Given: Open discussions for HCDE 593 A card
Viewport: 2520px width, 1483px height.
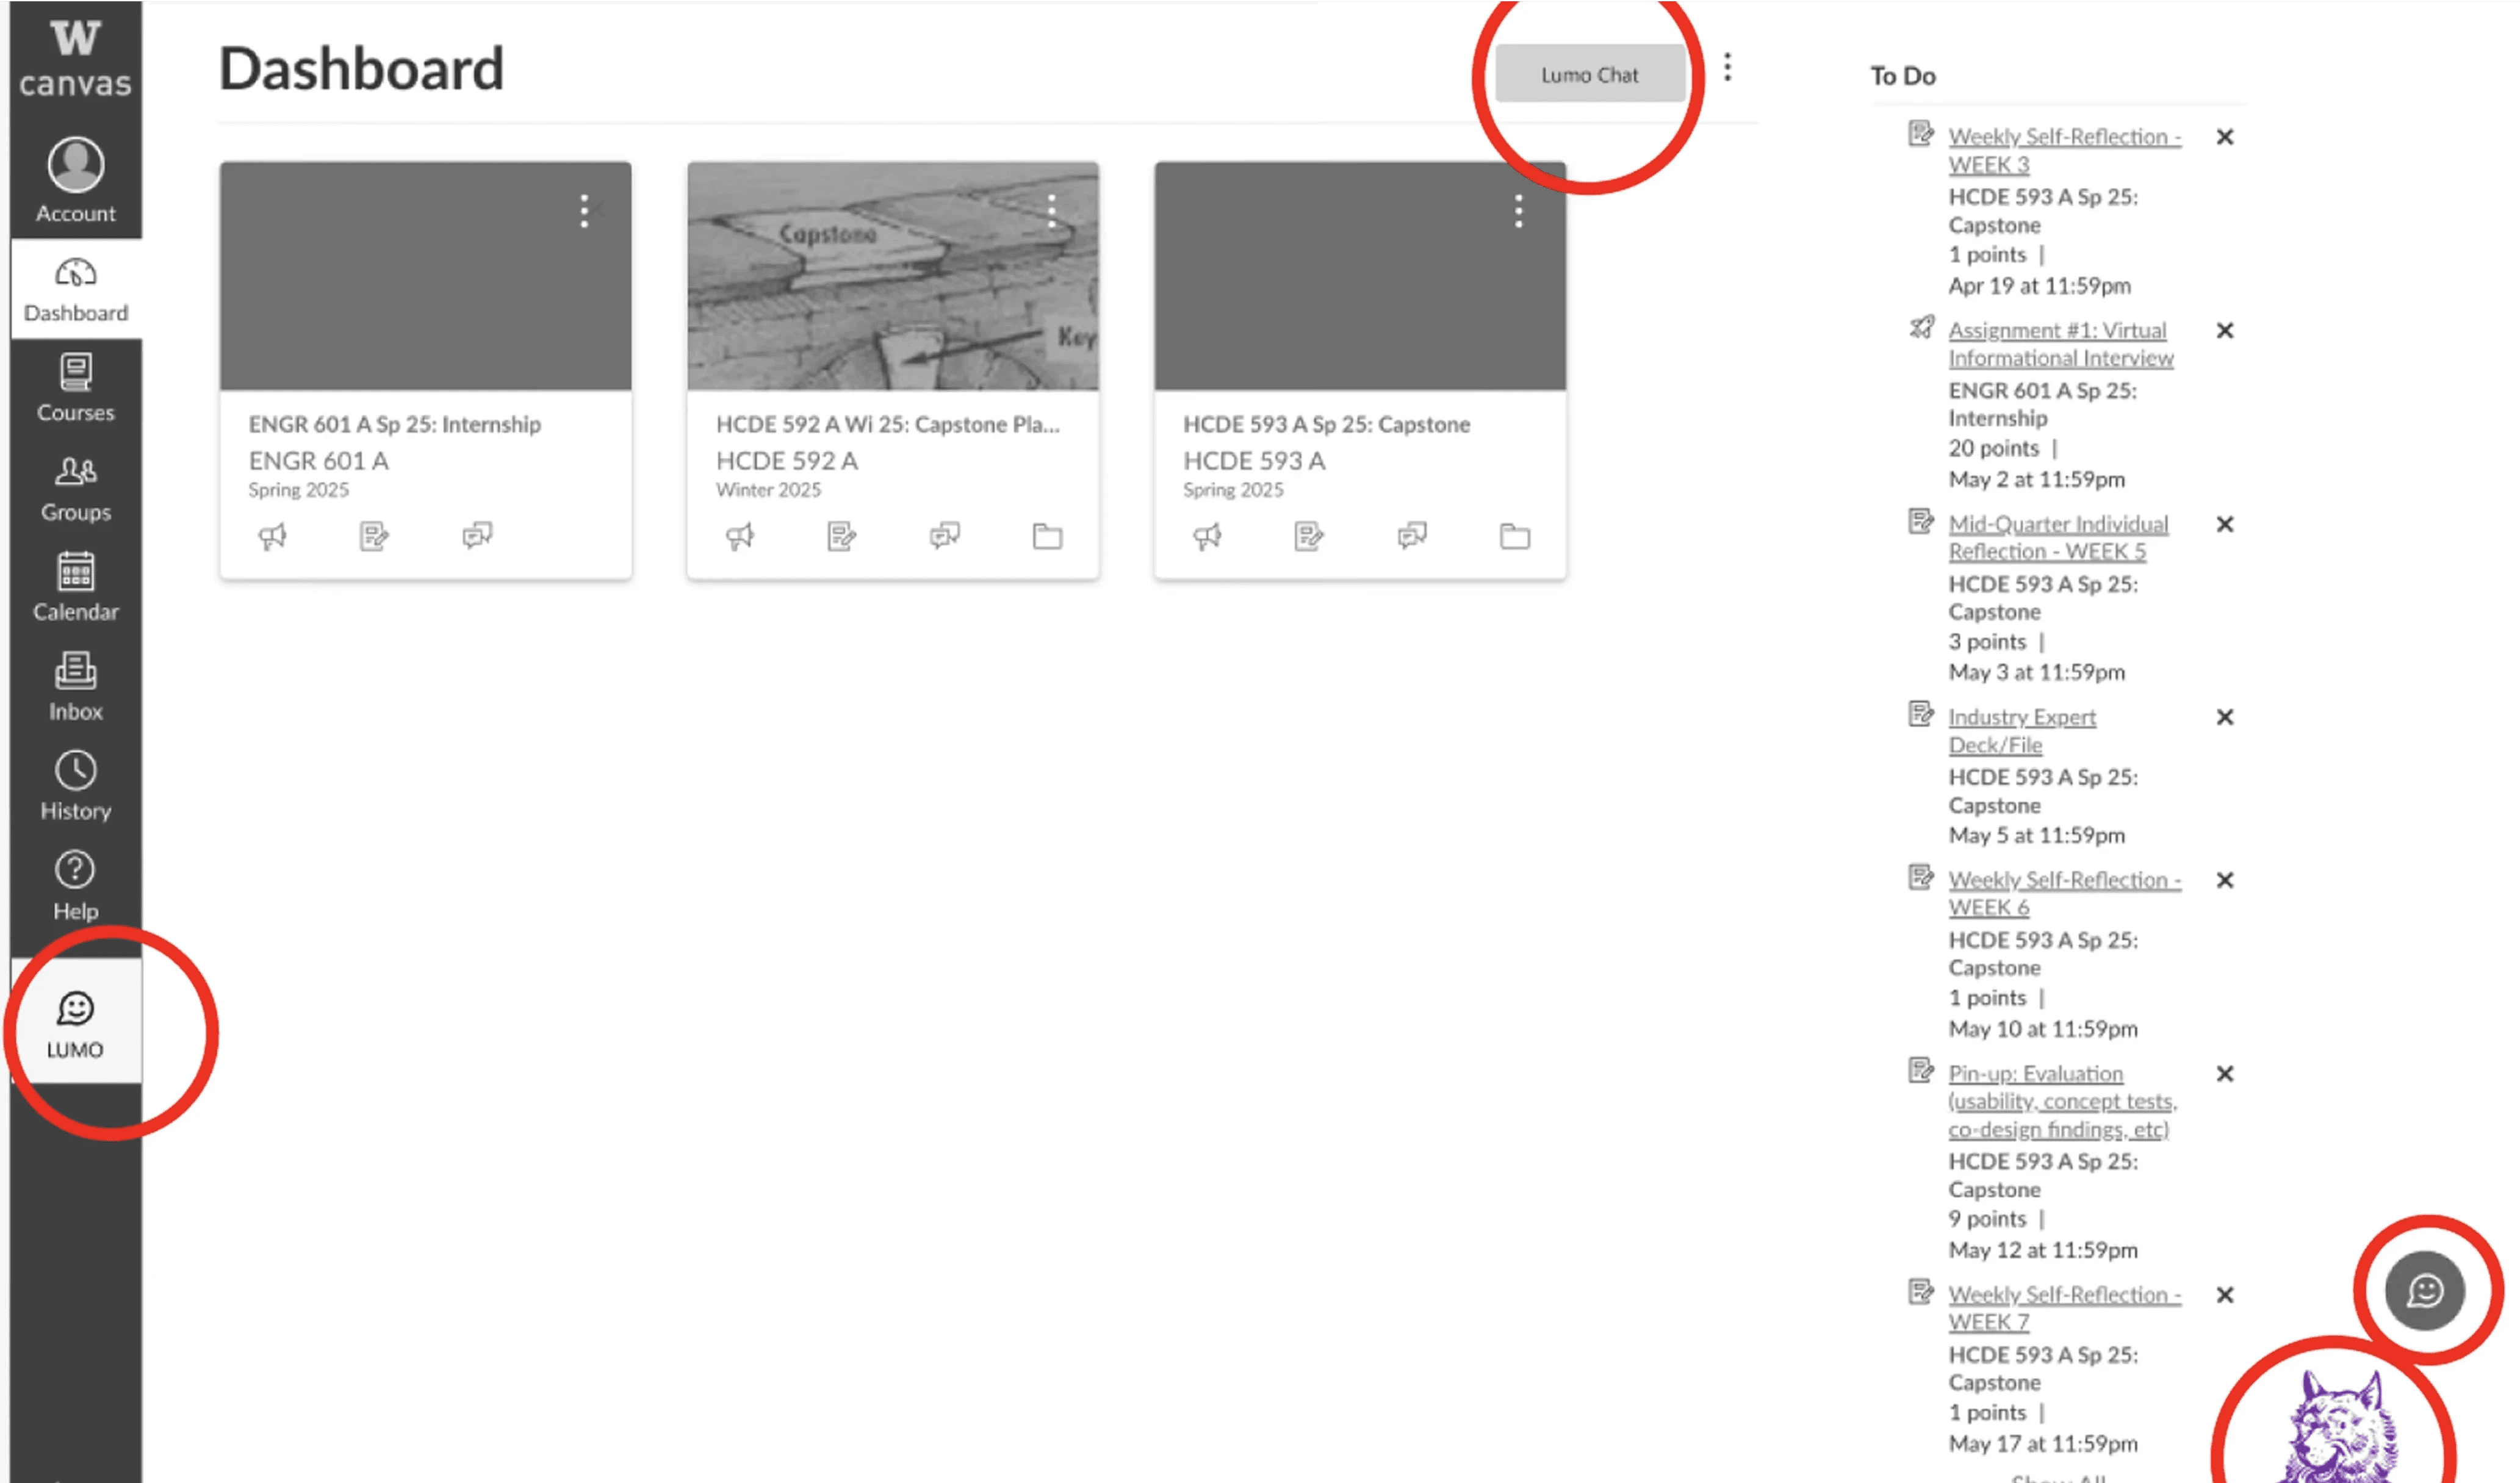Looking at the screenshot, I should coord(1411,536).
